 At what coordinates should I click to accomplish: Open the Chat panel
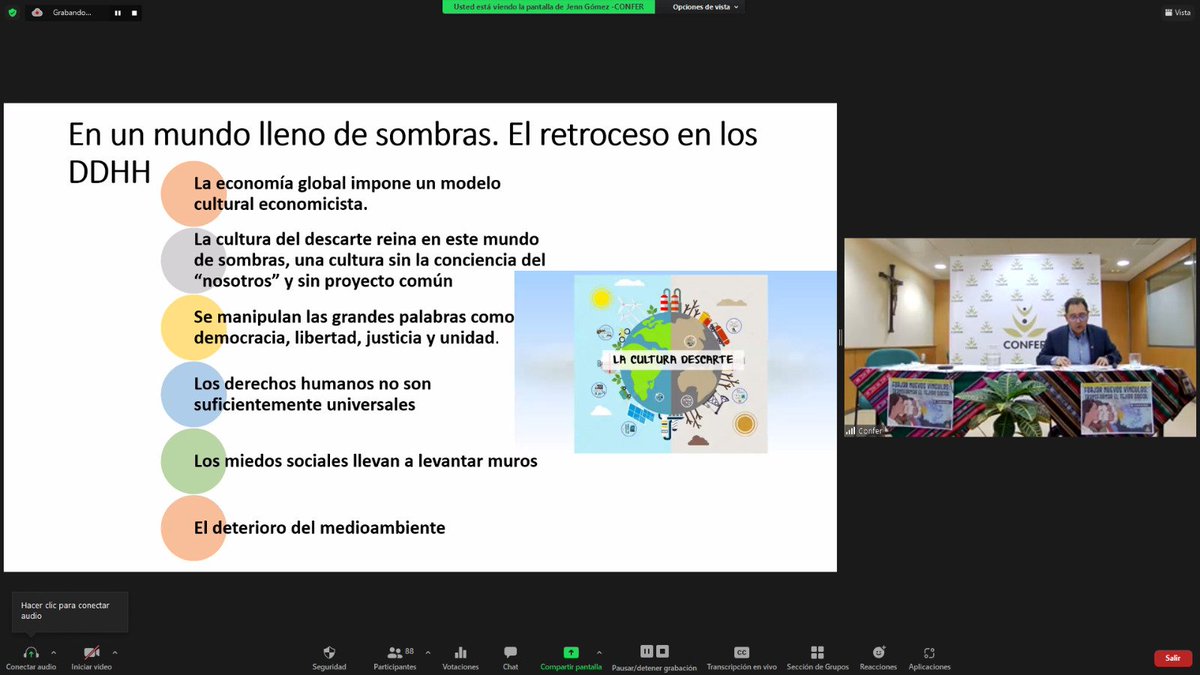click(x=510, y=657)
